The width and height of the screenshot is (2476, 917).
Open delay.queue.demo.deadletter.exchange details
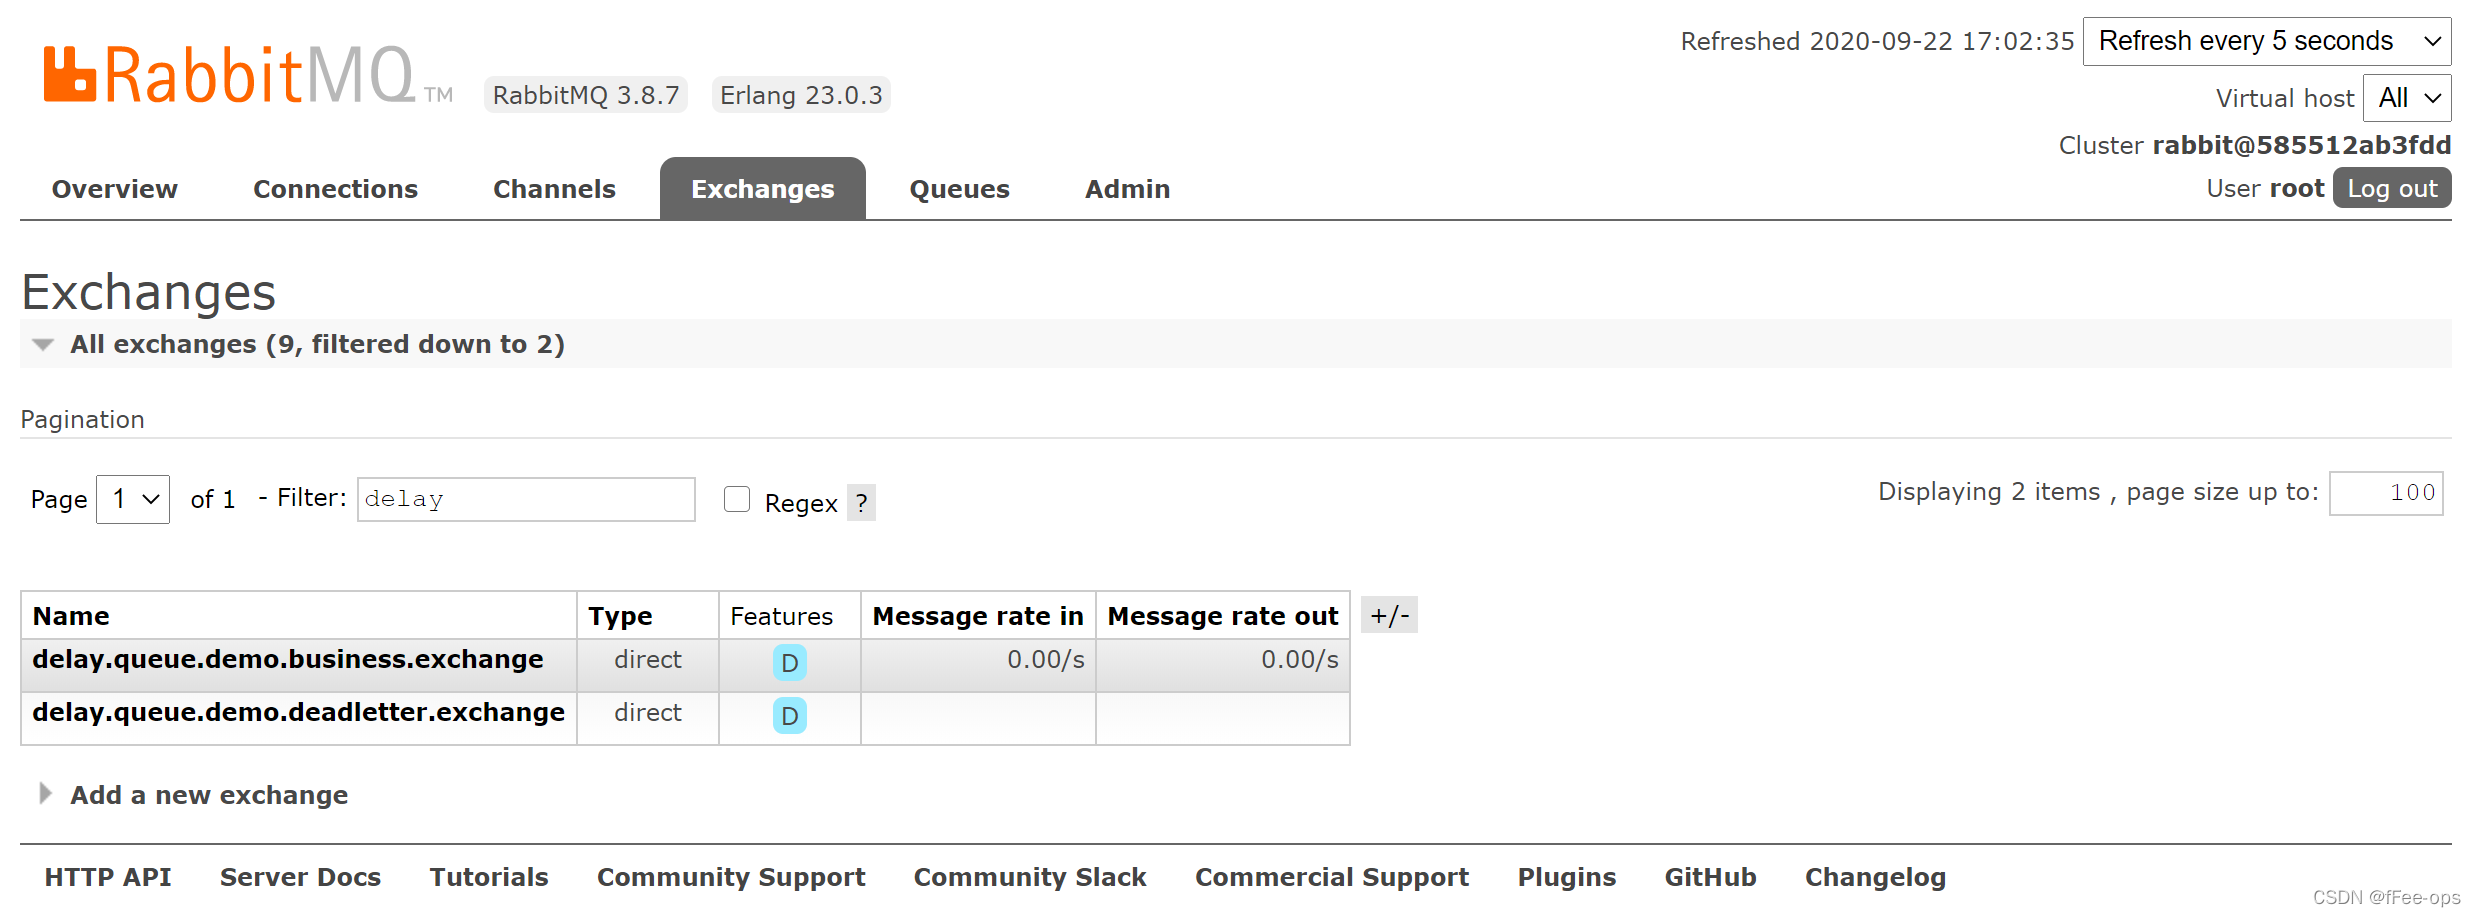298,712
